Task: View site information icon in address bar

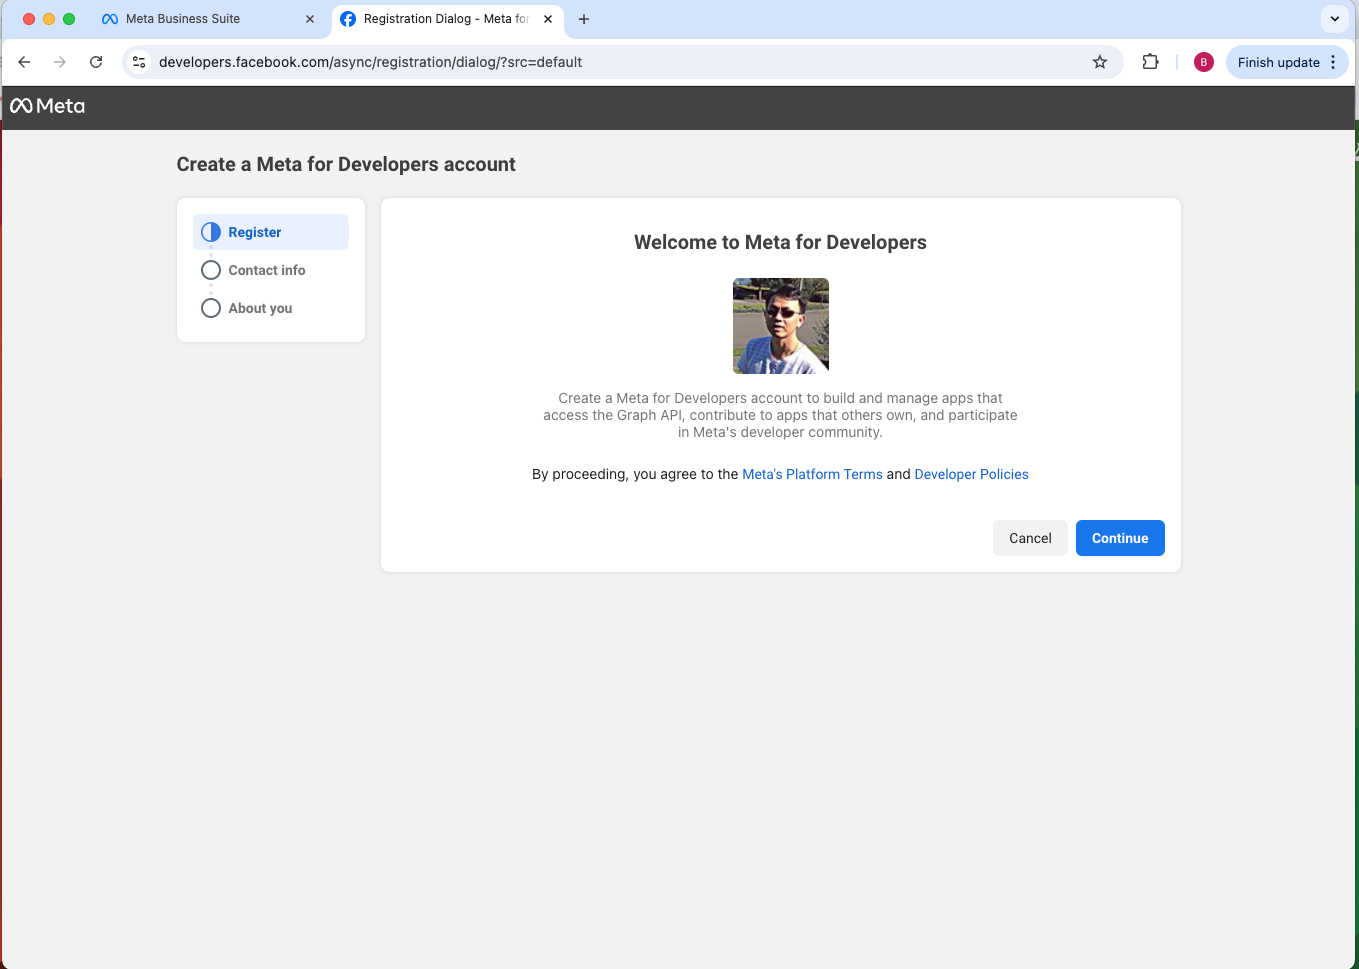Action: (140, 62)
